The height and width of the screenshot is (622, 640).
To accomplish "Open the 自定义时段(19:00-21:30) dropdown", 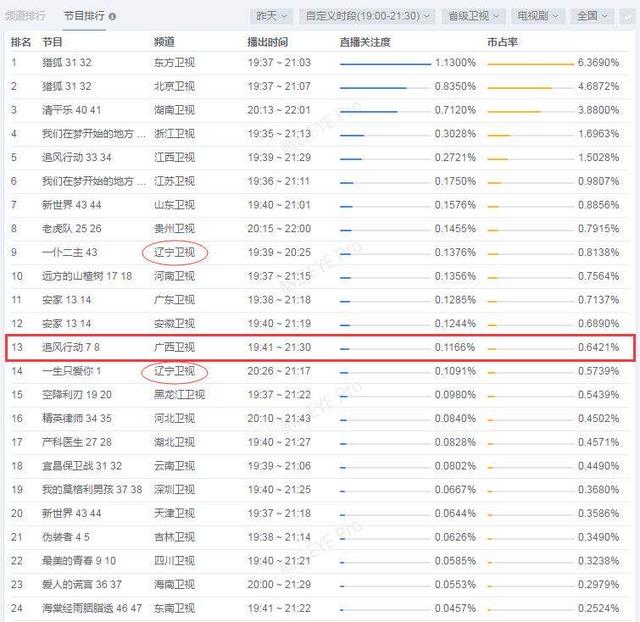I will click(367, 16).
